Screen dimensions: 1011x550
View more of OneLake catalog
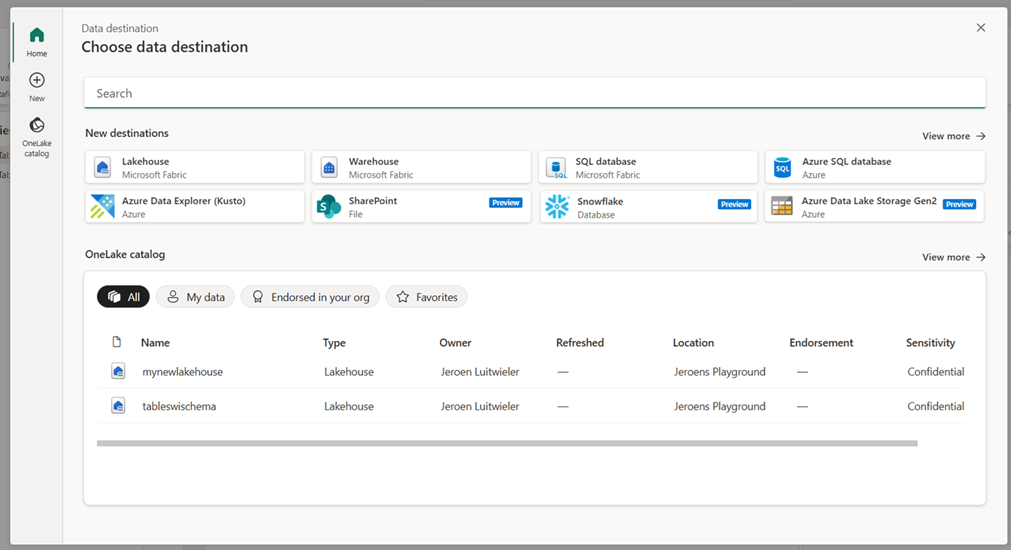pos(953,257)
